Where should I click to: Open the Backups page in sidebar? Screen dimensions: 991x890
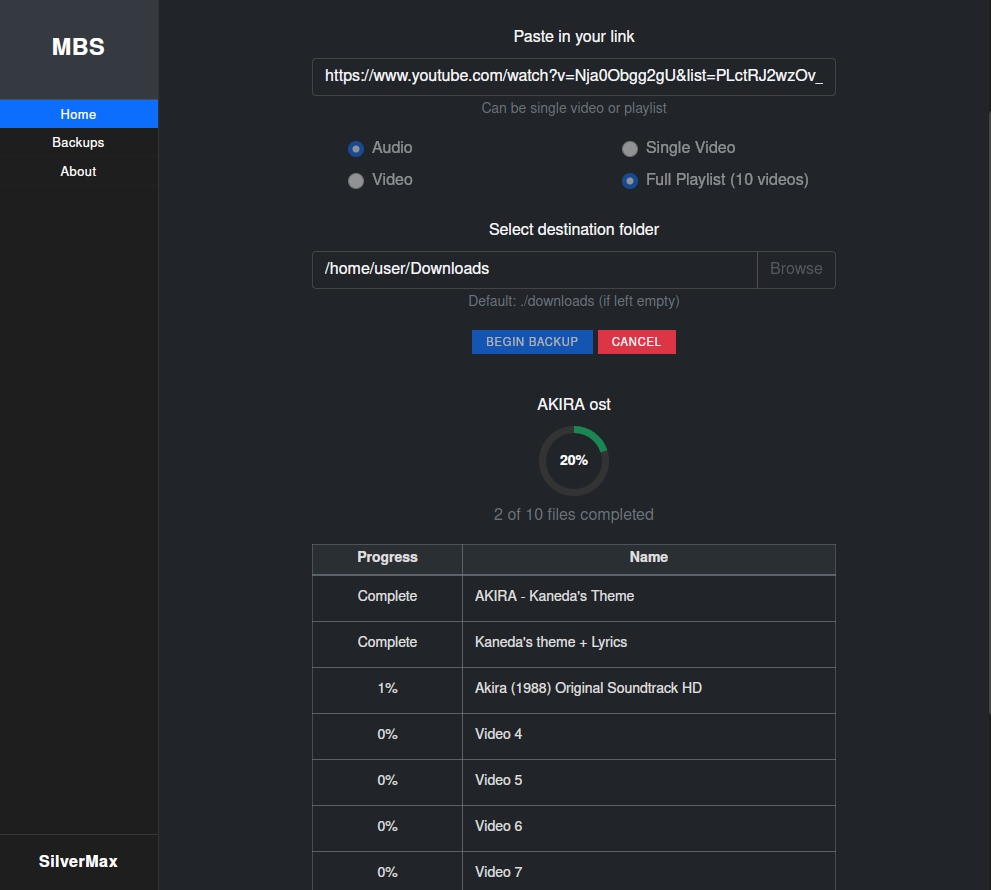point(78,142)
